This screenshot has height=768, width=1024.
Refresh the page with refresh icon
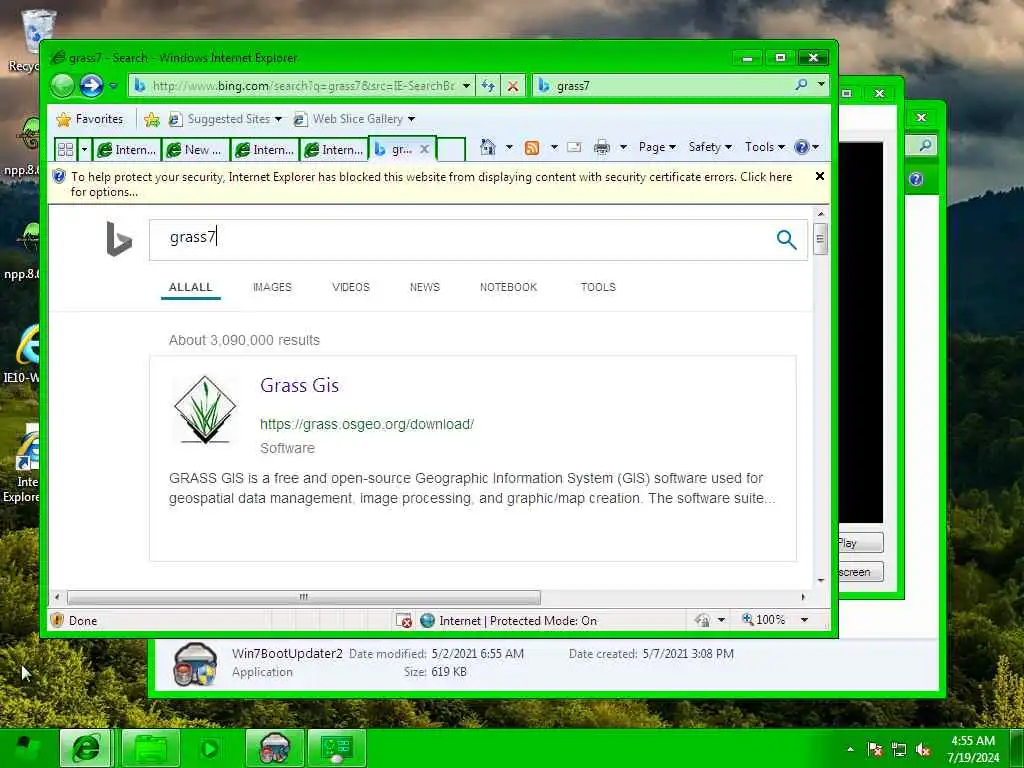[x=488, y=86]
